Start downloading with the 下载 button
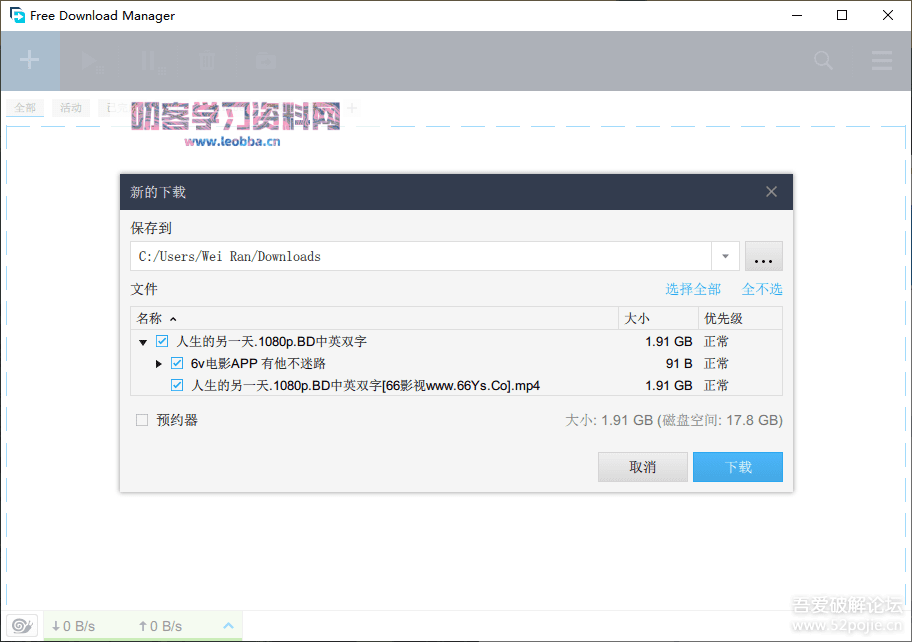The height and width of the screenshot is (642, 912). pos(737,466)
